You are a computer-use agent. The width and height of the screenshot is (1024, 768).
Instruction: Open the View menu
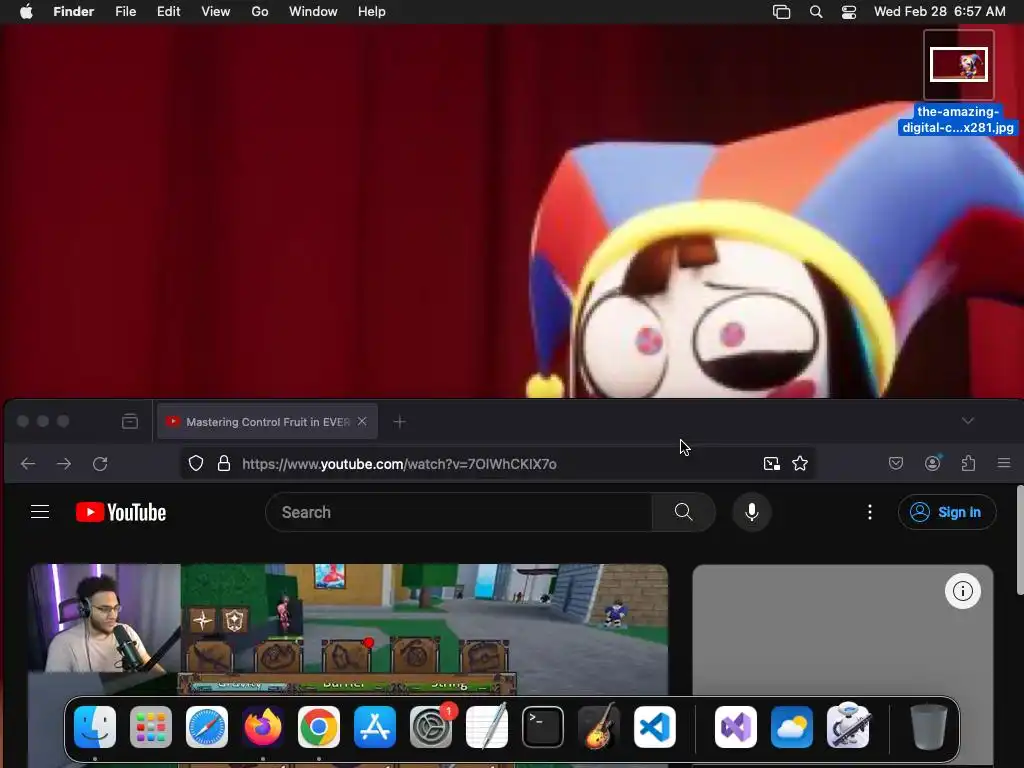pyautogui.click(x=216, y=12)
